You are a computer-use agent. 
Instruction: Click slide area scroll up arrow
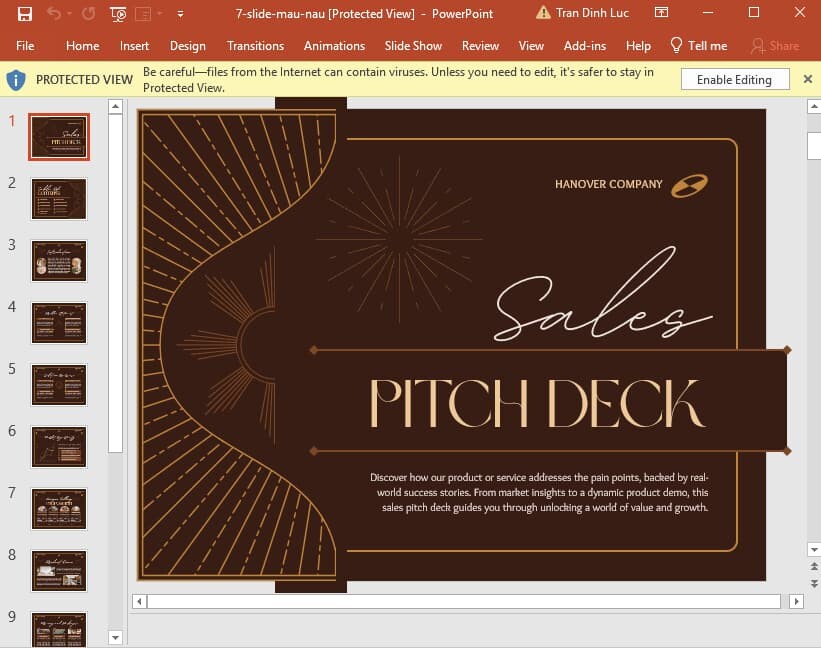[814, 107]
